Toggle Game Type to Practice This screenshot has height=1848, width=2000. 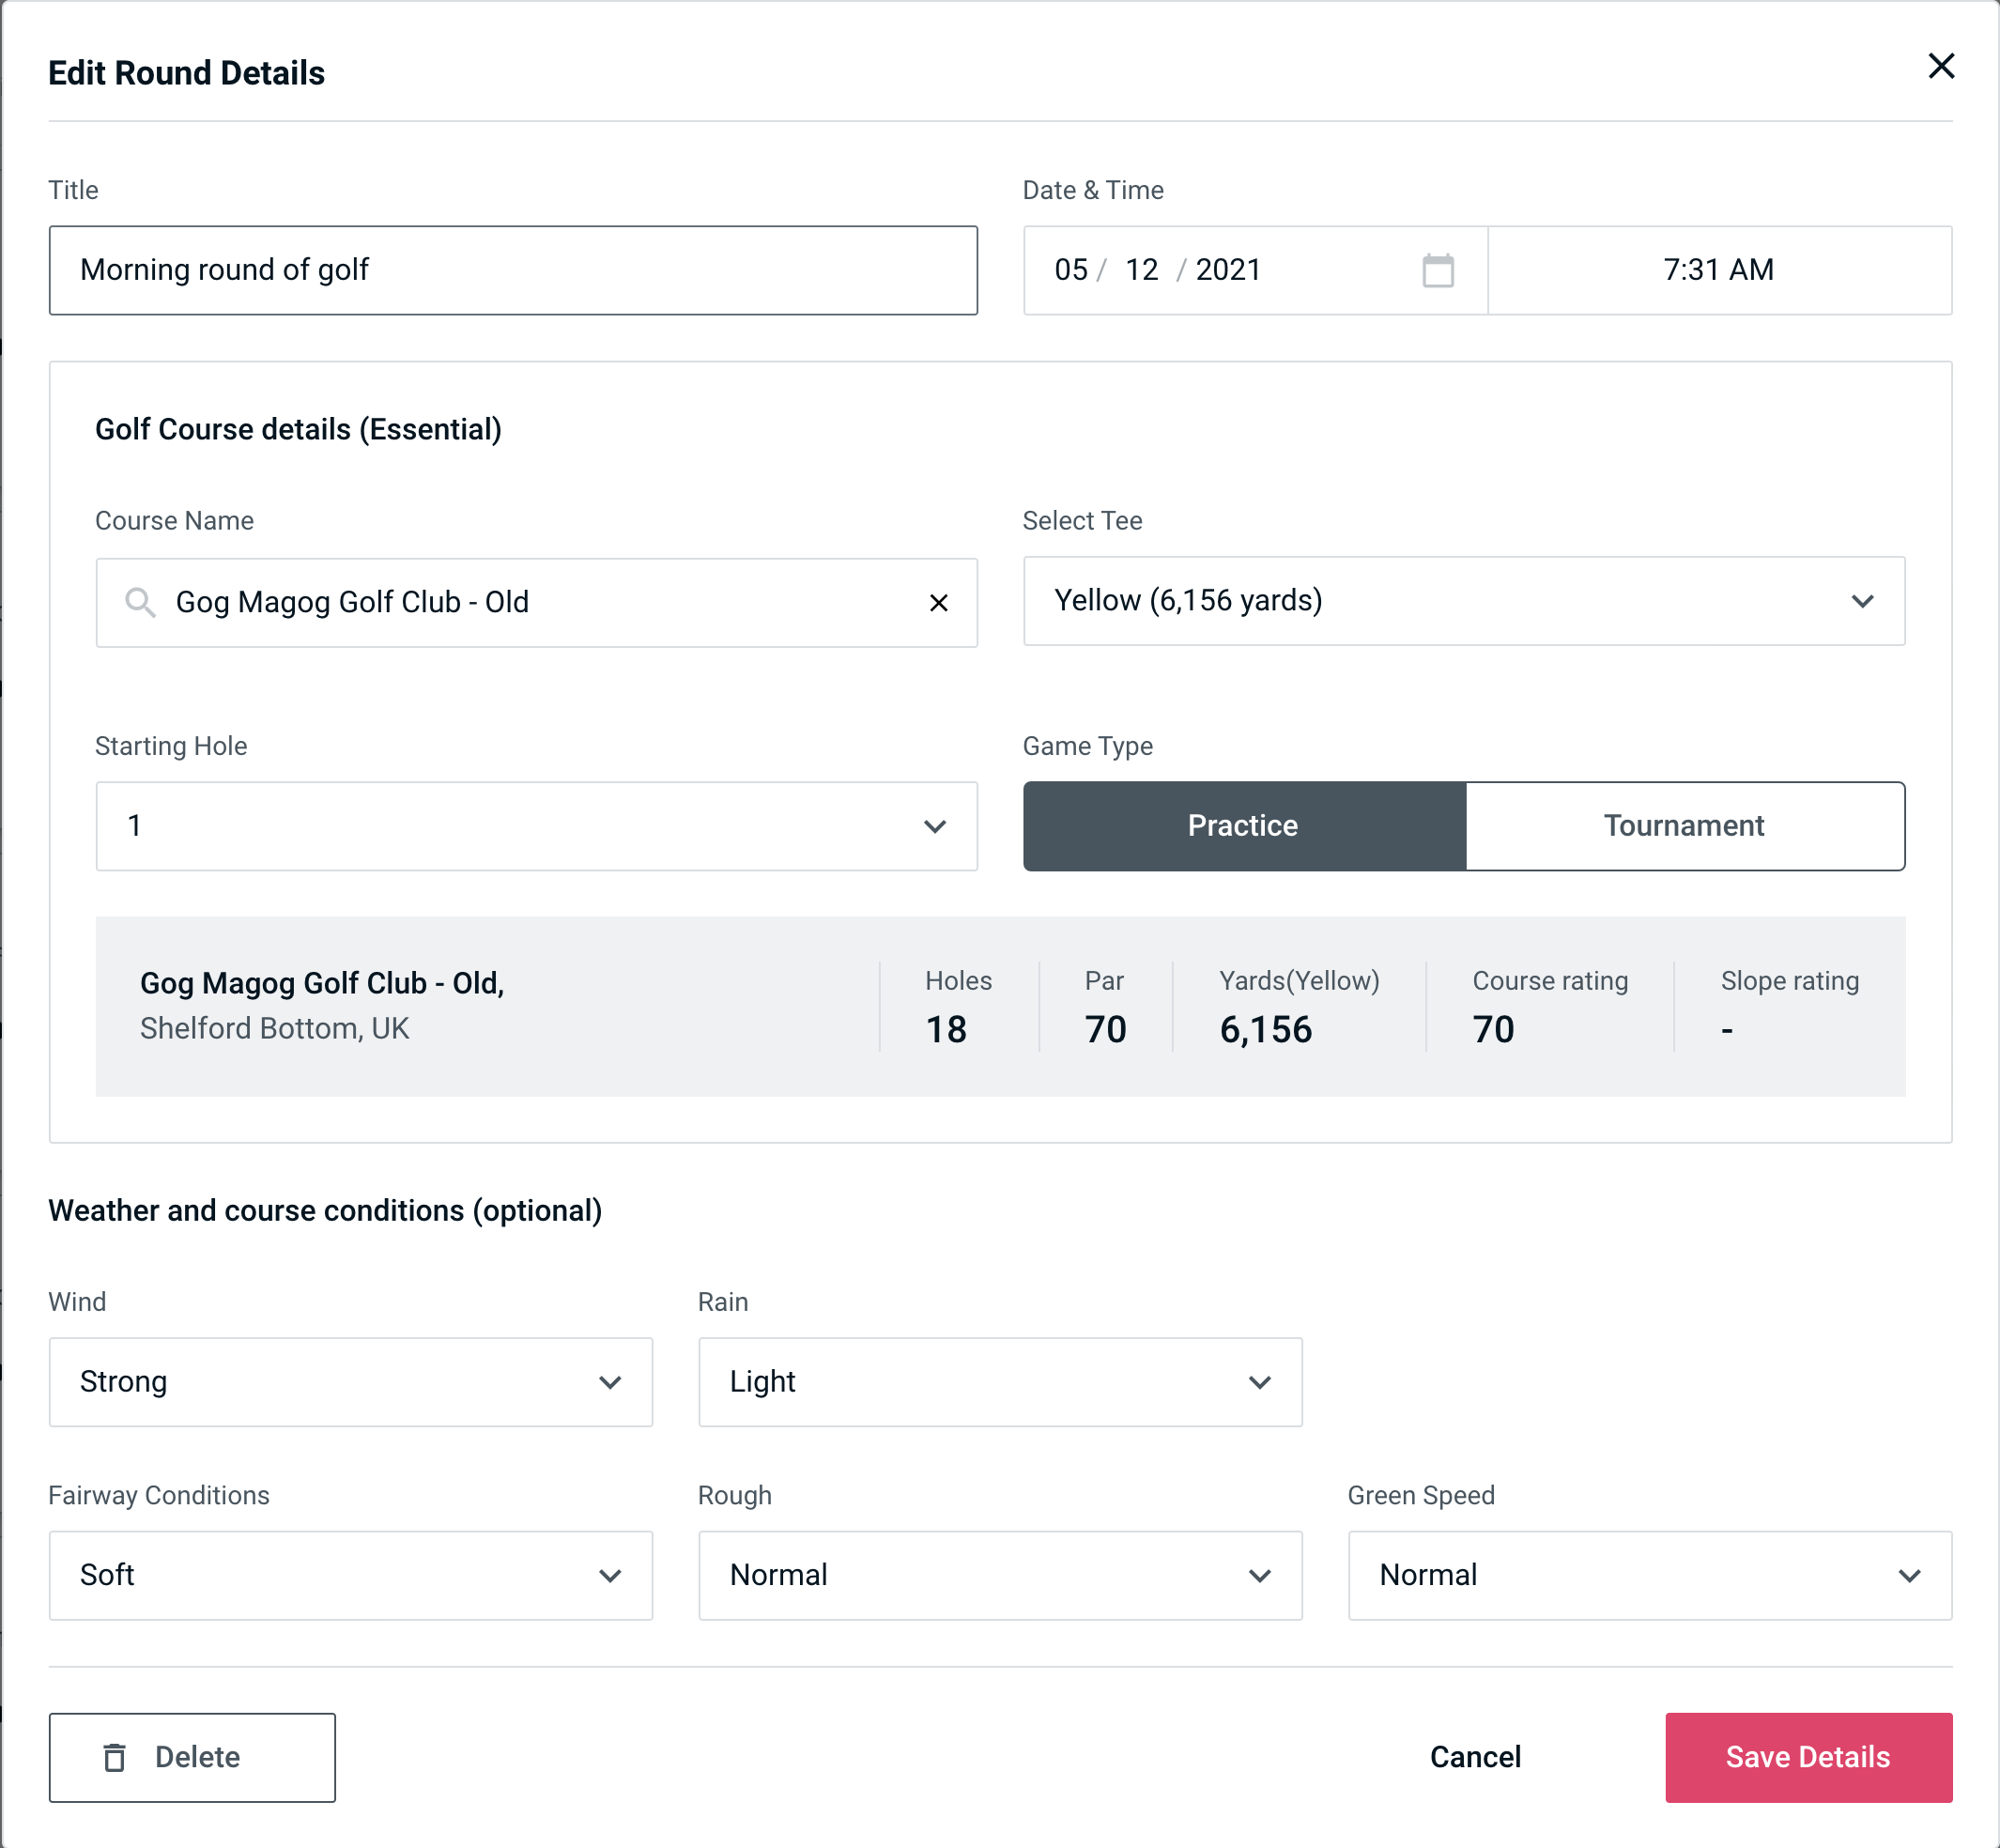tap(1242, 825)
